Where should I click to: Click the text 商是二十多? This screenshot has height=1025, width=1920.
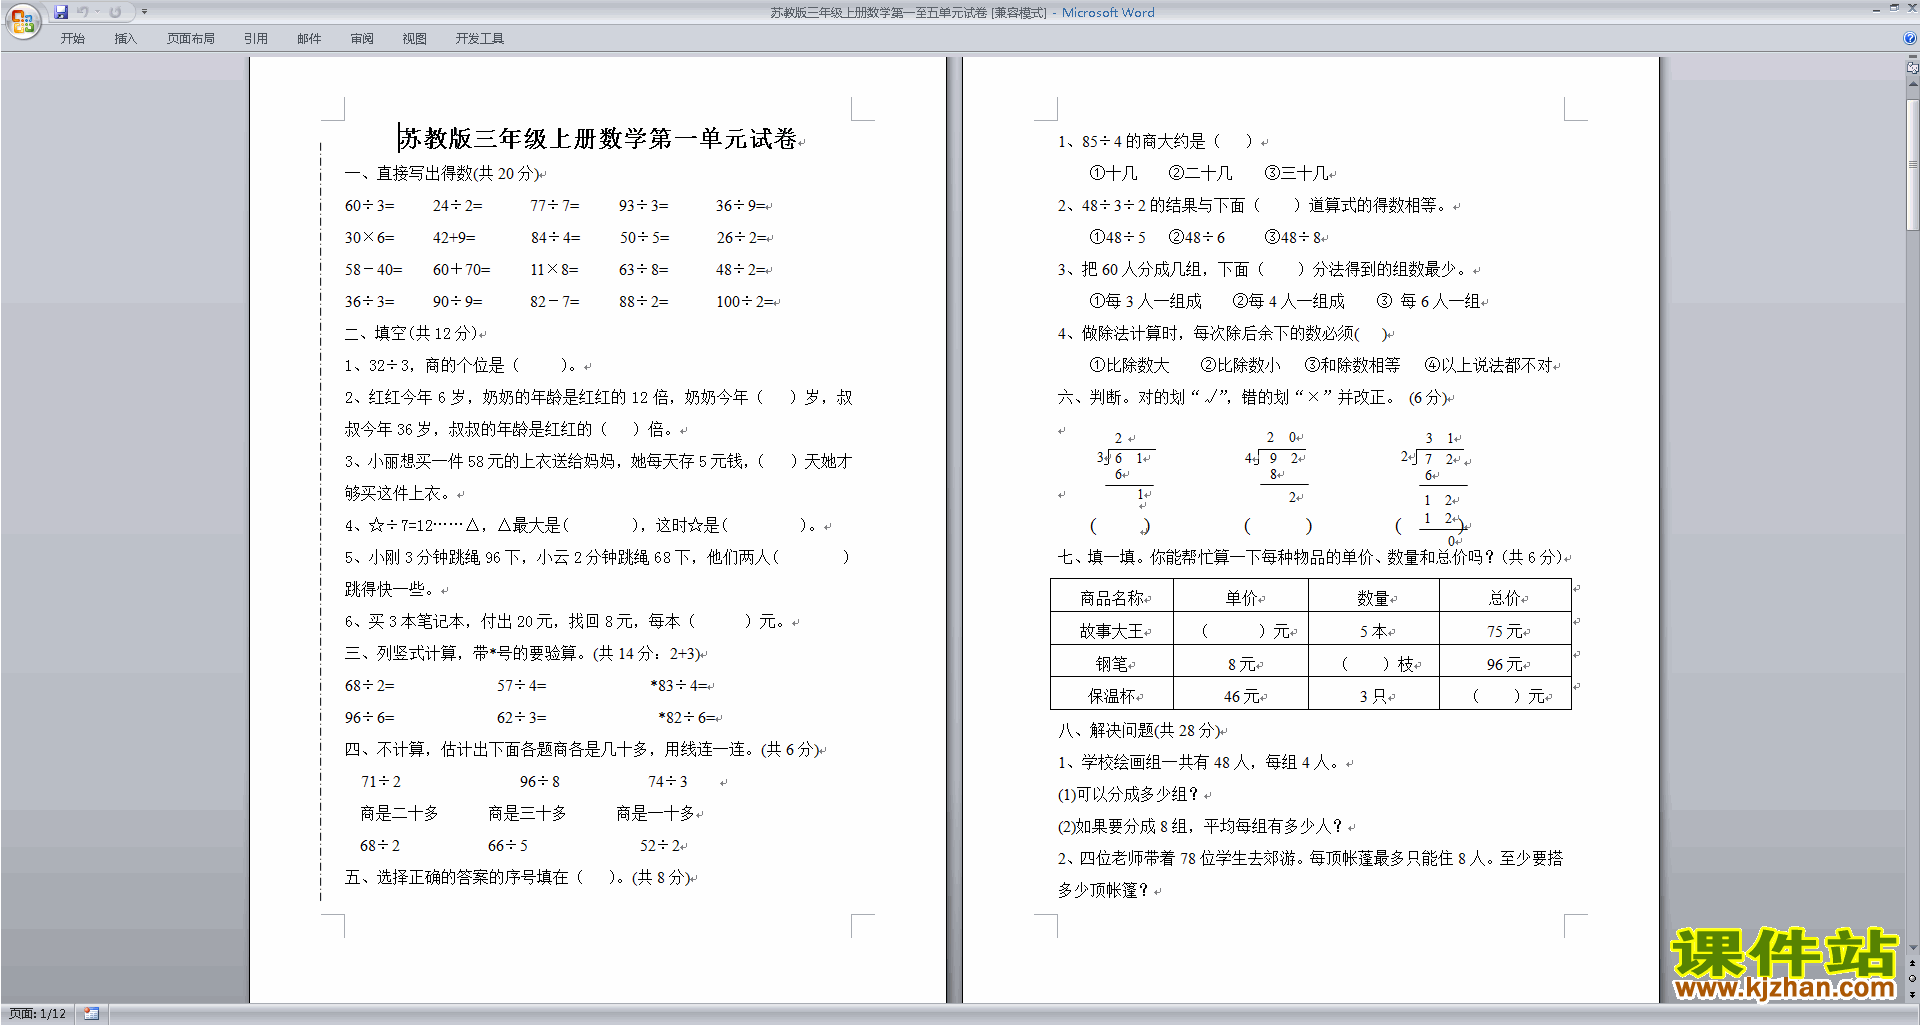click(399, 814)
